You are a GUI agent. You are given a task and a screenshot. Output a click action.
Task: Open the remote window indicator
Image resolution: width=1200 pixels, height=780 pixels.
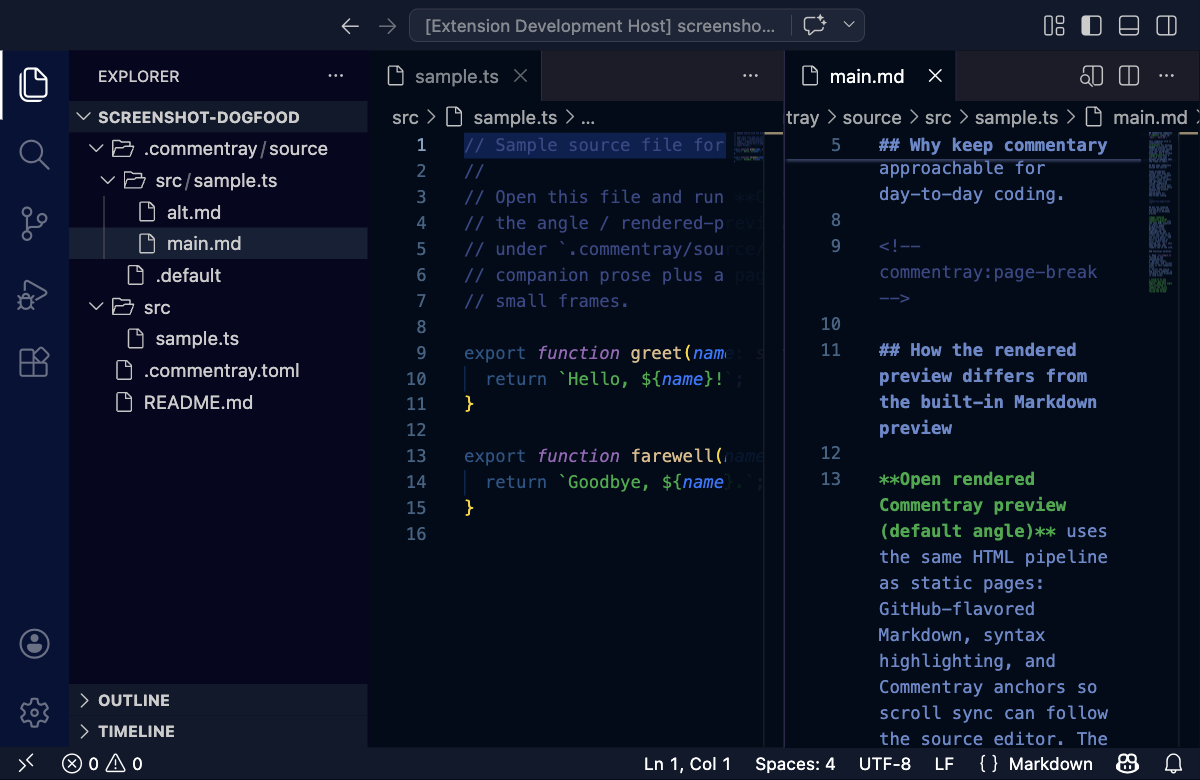[x=27, y=763]
